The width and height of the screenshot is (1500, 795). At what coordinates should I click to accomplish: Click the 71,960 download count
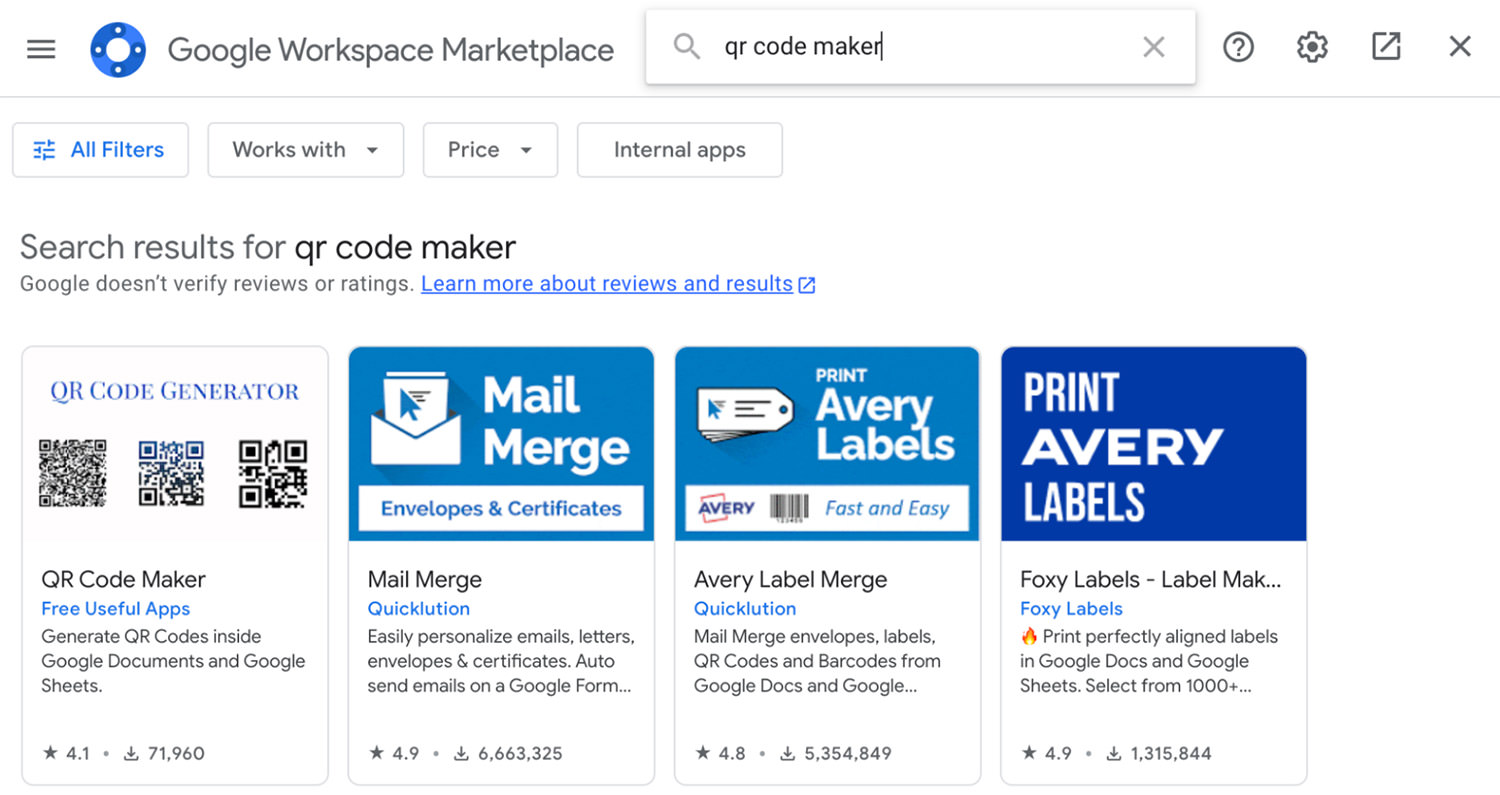pos(176,753)
